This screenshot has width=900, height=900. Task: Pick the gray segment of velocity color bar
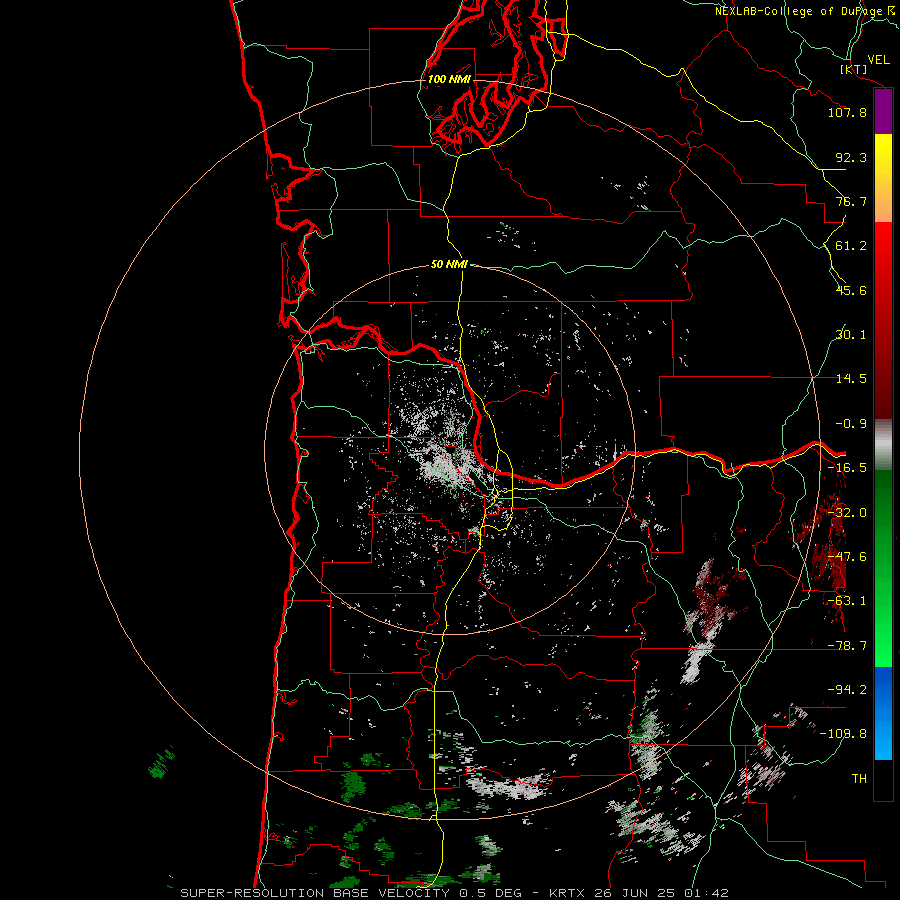click(x=883, y=445)
